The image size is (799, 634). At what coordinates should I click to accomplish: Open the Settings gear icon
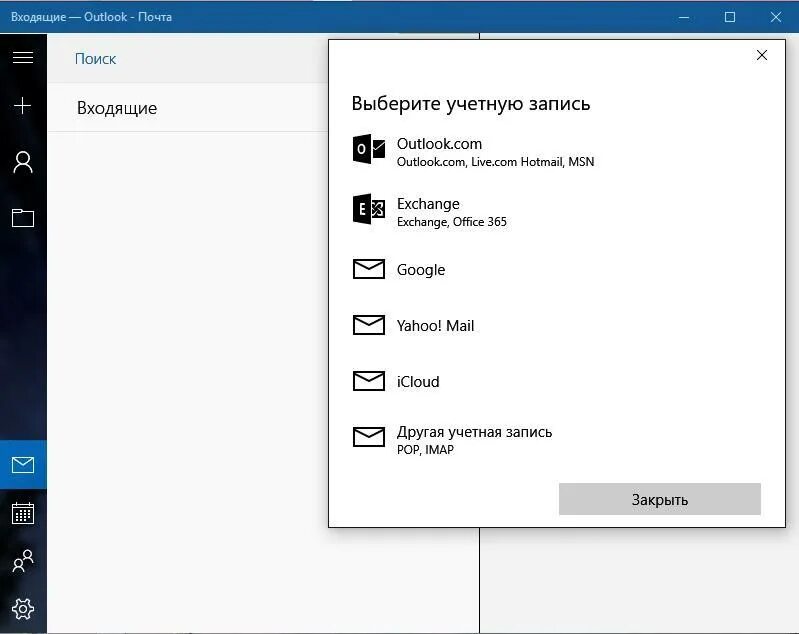pyautogui.click(x=23, y=609)
